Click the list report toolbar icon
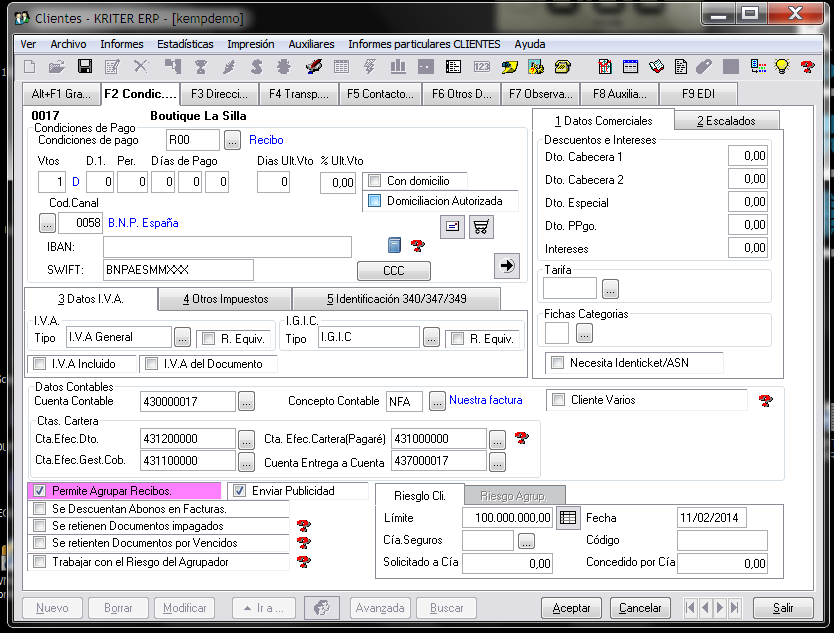834x633 pixels. coord(453,66)
